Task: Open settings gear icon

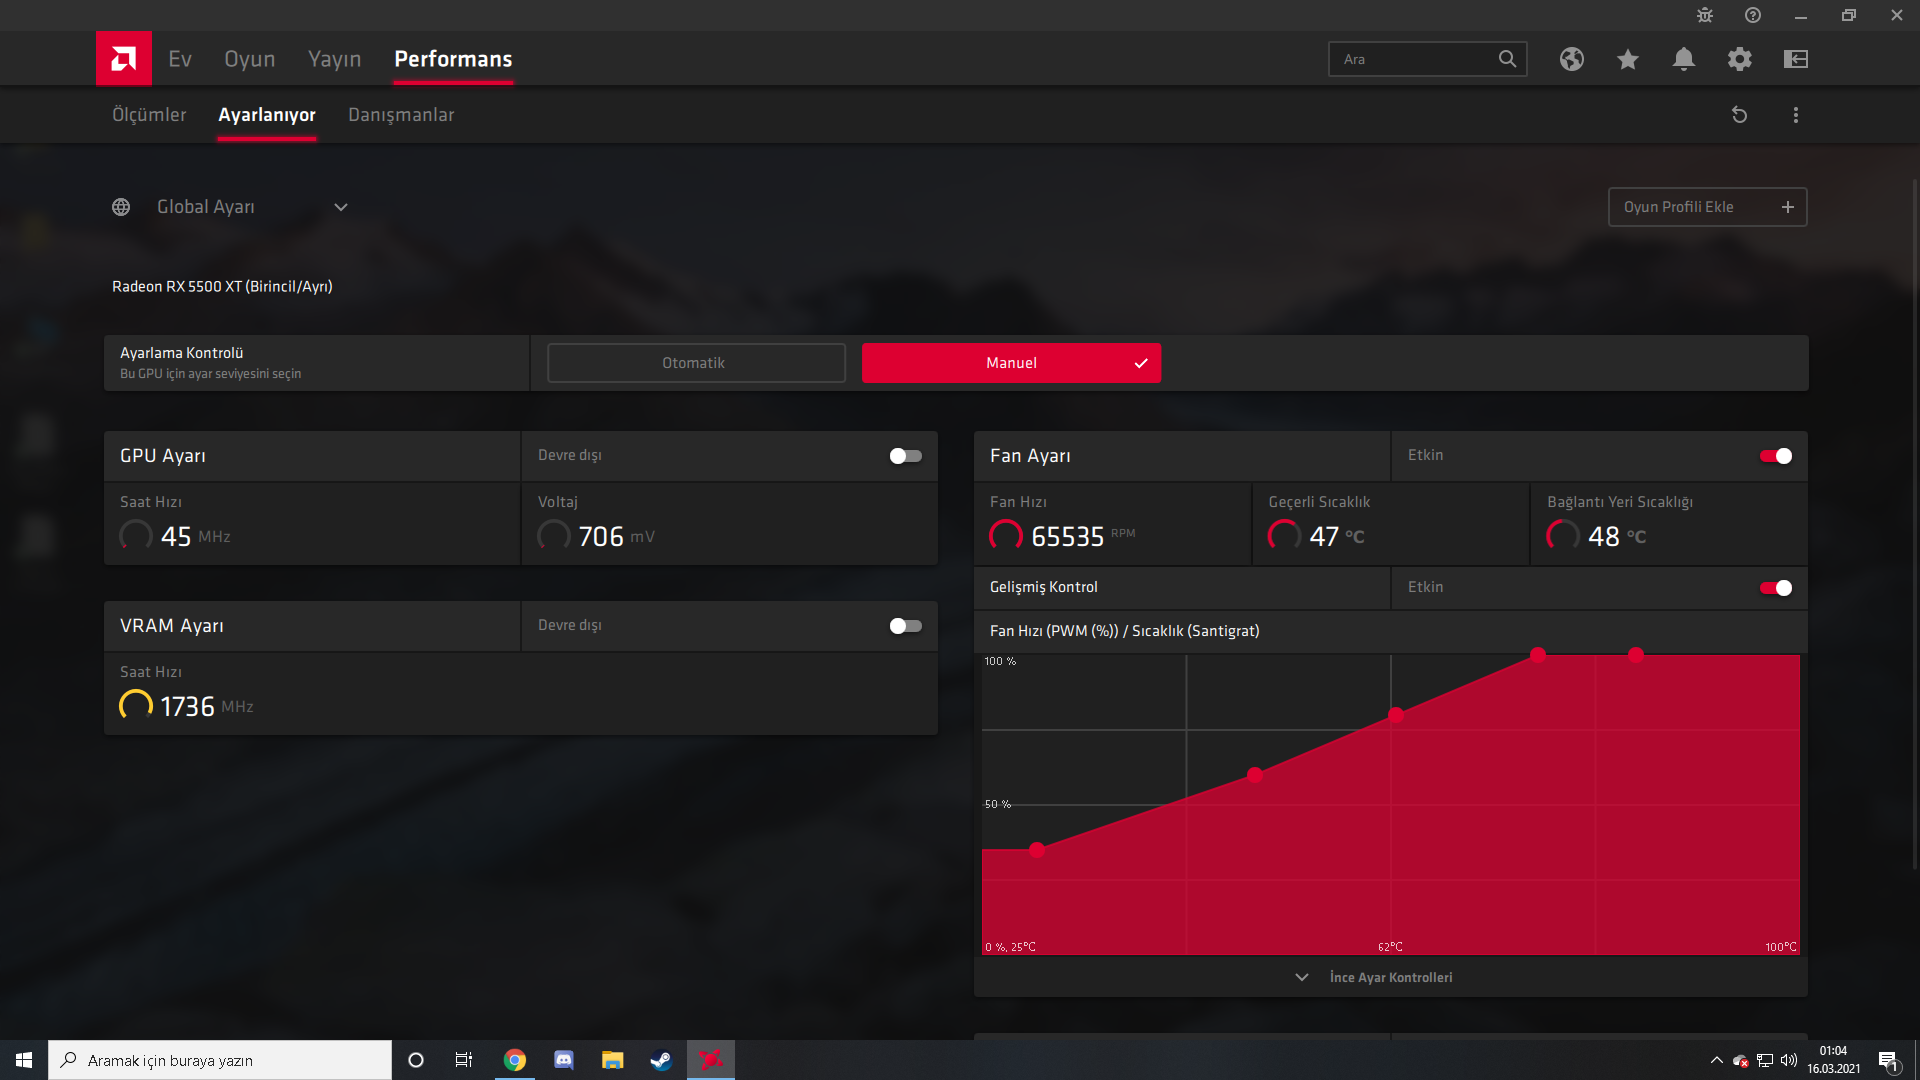Action: (x=1740, y=59)
